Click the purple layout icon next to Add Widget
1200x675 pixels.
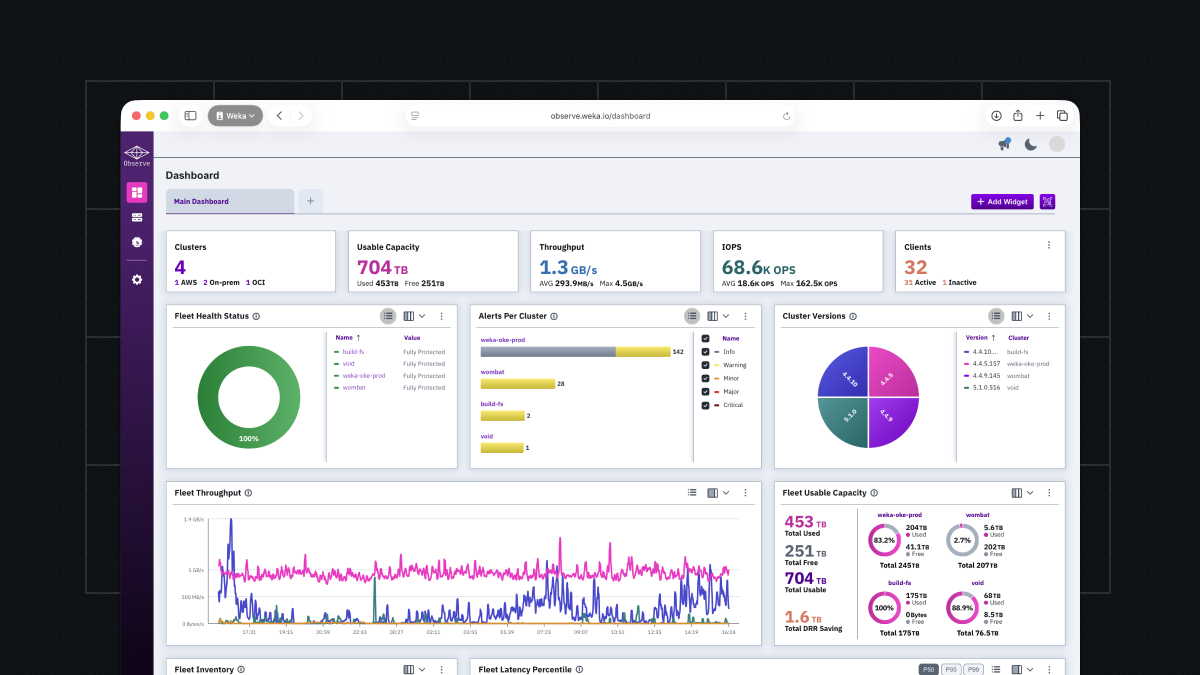pyautogui.click(x=1048, y=202)
